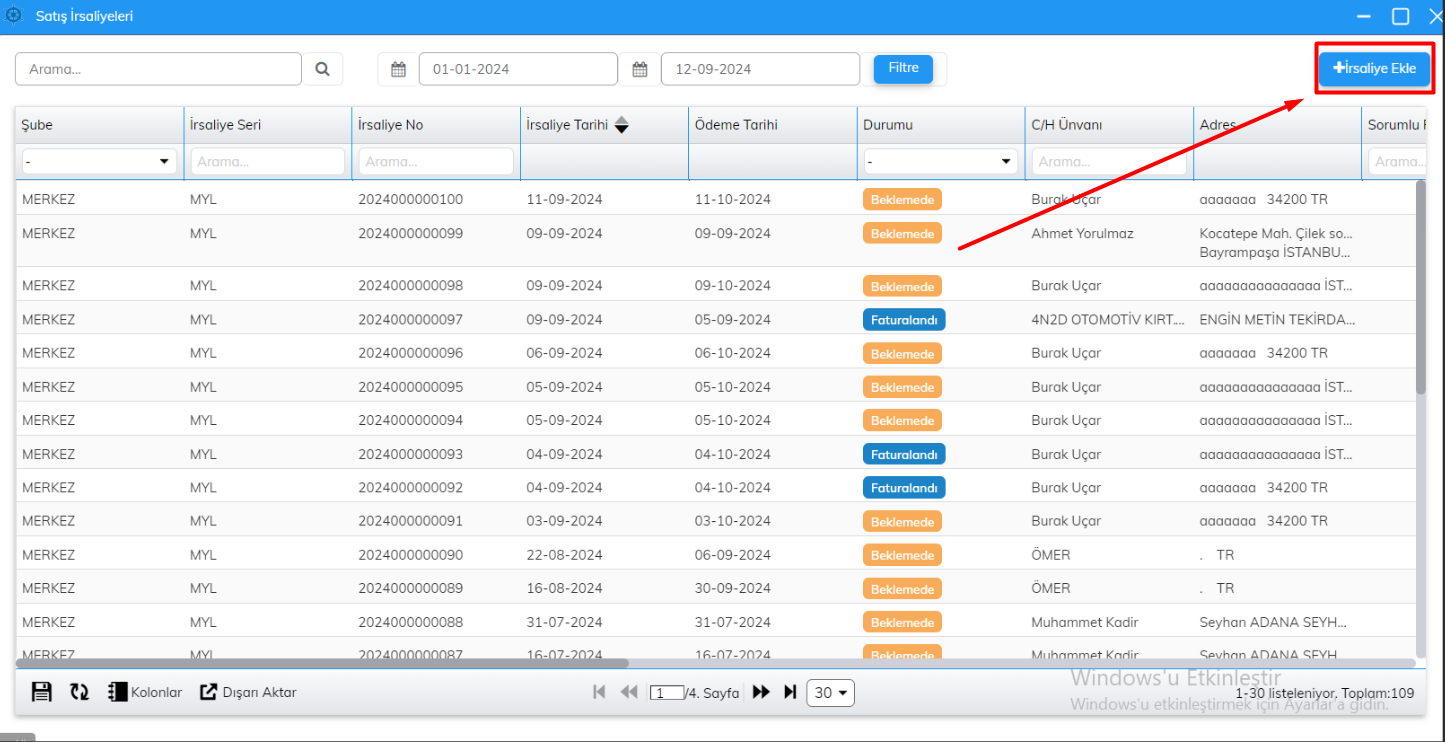
Task: Jump to the last page icon
Action: tap(790, 692)
